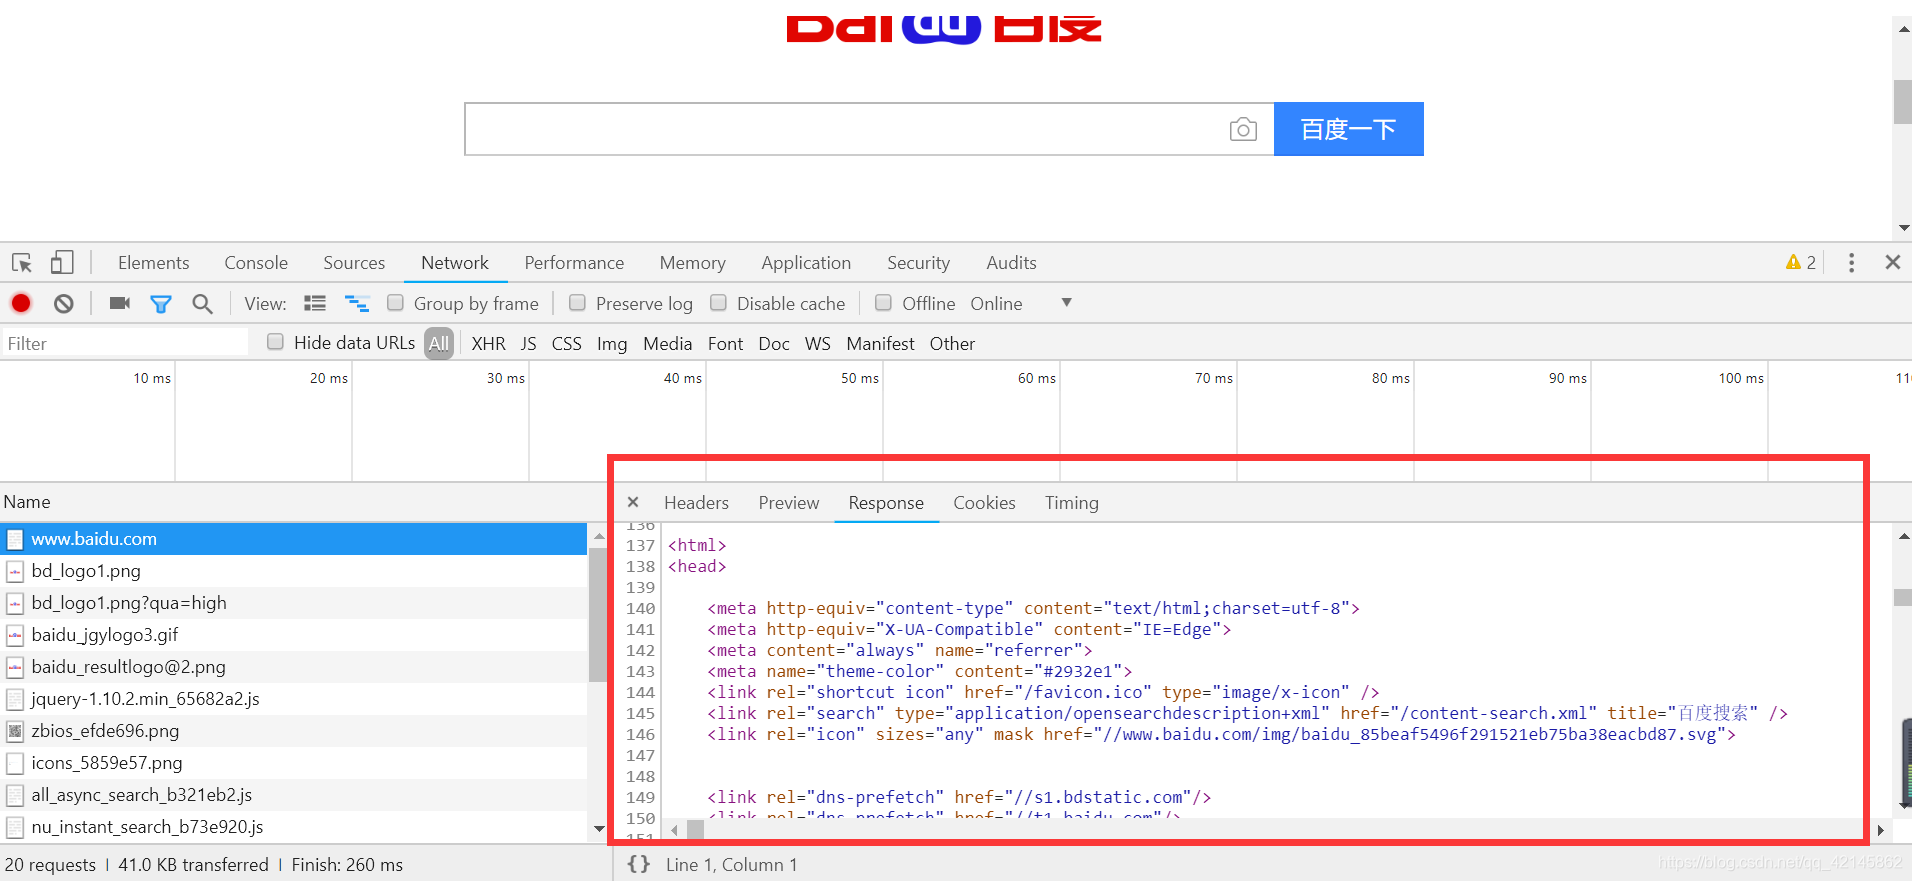Select all_async_search_b321eb2.js request
The width and height of the screenshot is (1912, 881).
[x=293, y=795]
